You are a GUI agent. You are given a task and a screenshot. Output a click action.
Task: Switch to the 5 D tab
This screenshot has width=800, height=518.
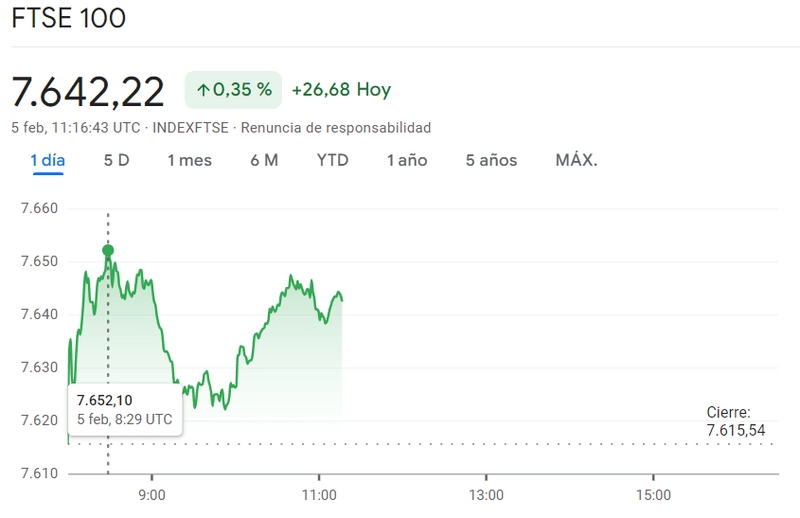pyautogui.click(x=116, y=160)
